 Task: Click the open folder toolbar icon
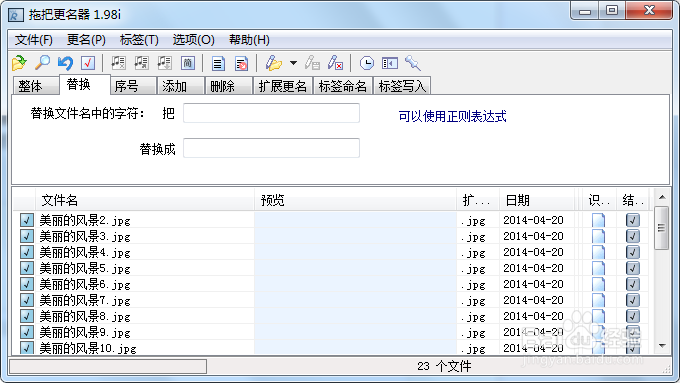pyautogui.click(x=19, y=63)
